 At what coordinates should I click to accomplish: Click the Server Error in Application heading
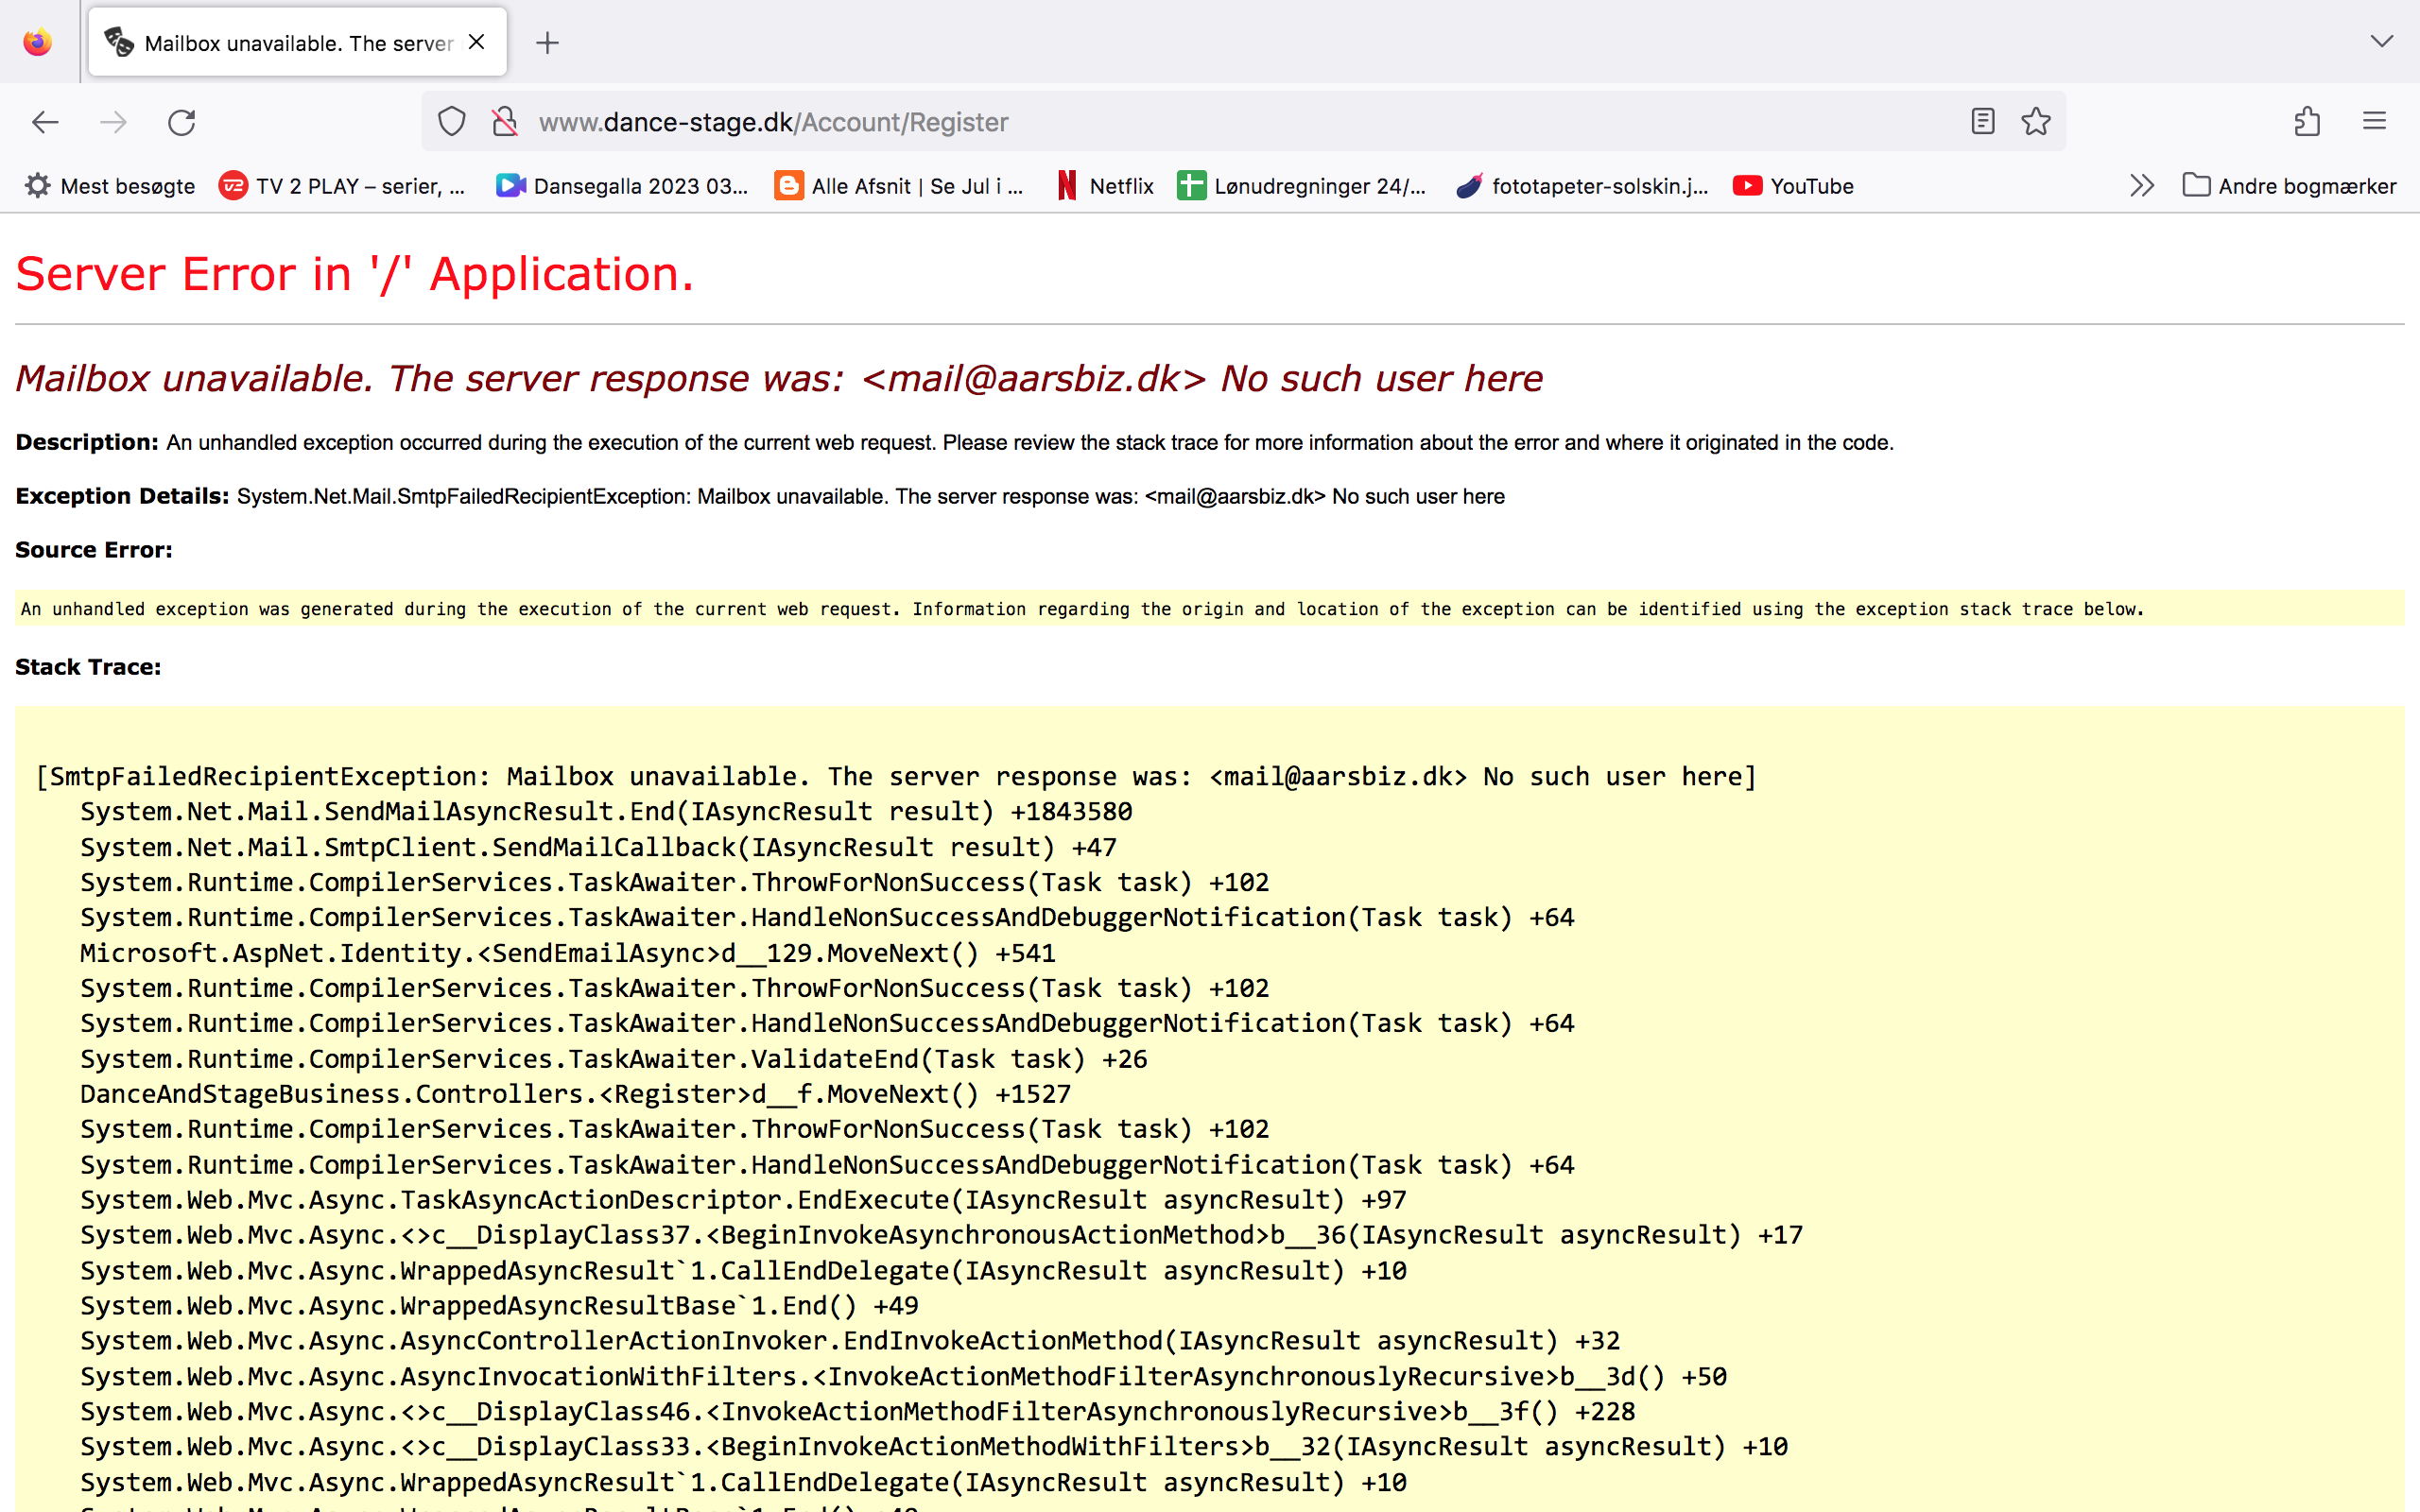[x=354, y=274]
